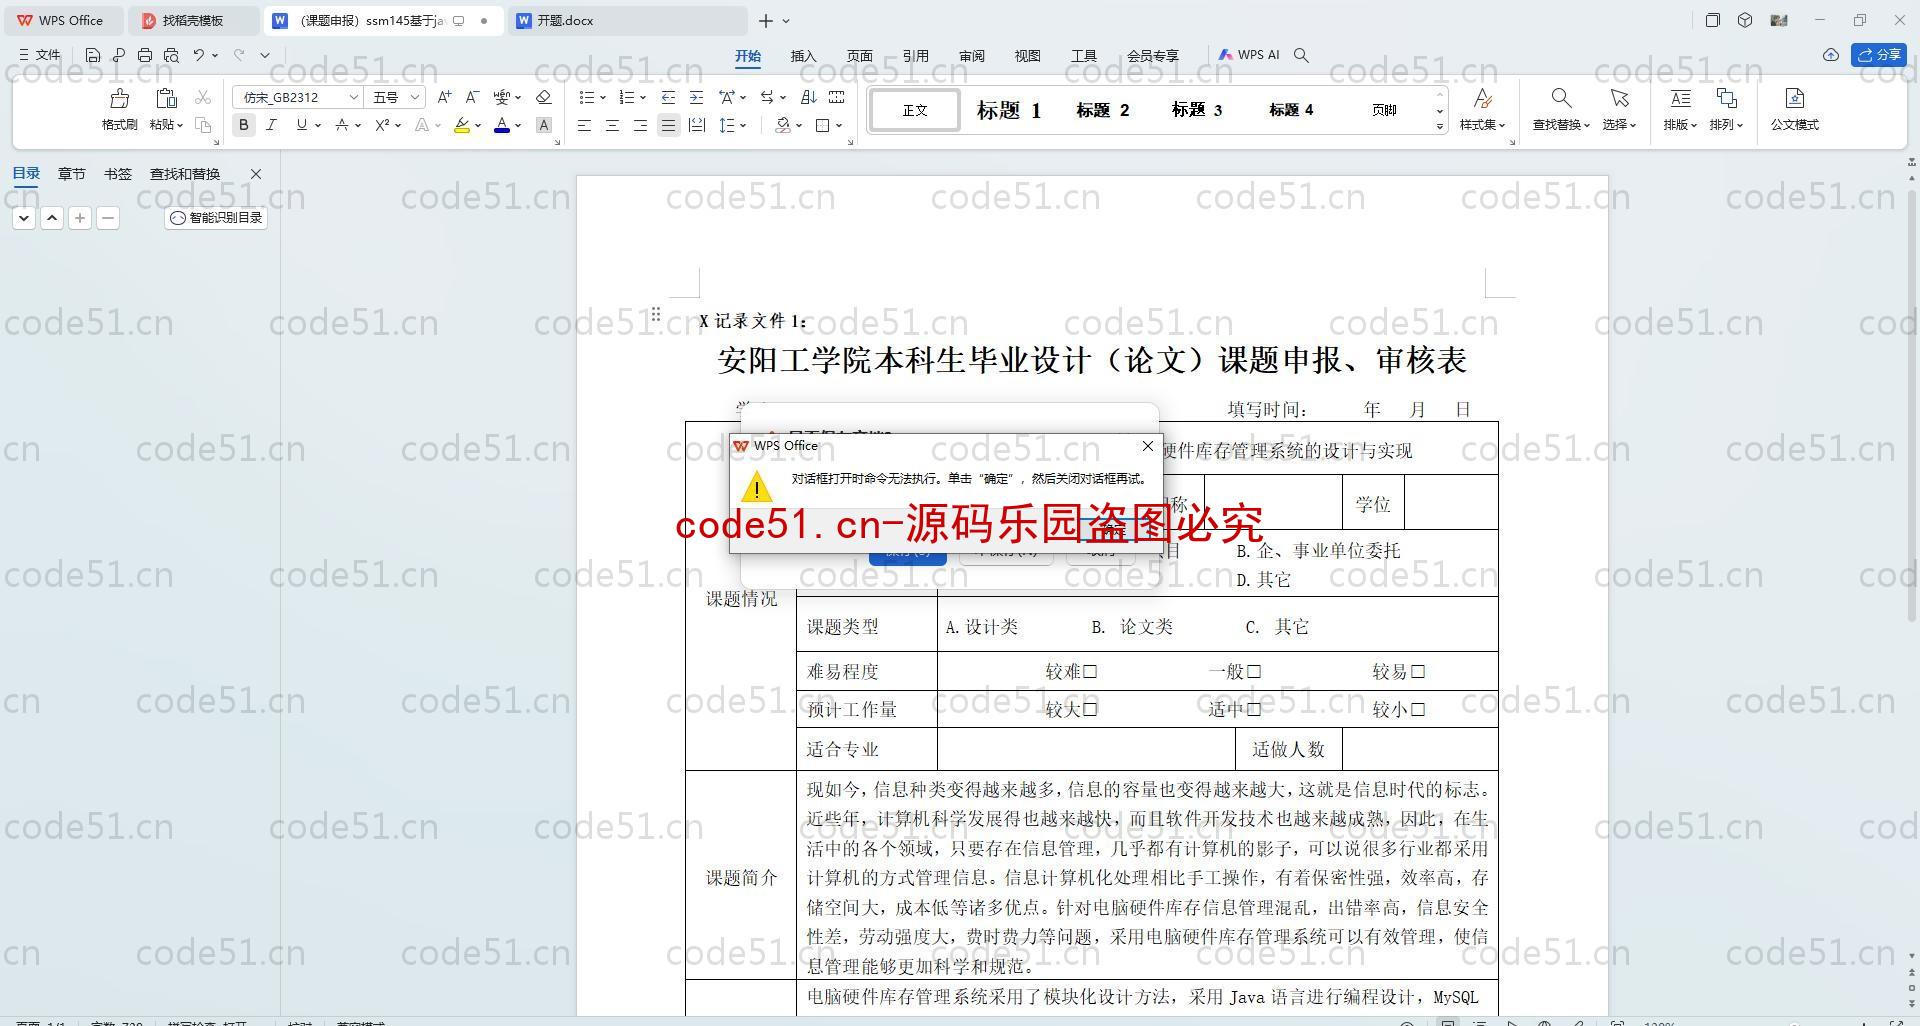
Task: Toggle Underline formatting
Action: (x=301, y=125)
